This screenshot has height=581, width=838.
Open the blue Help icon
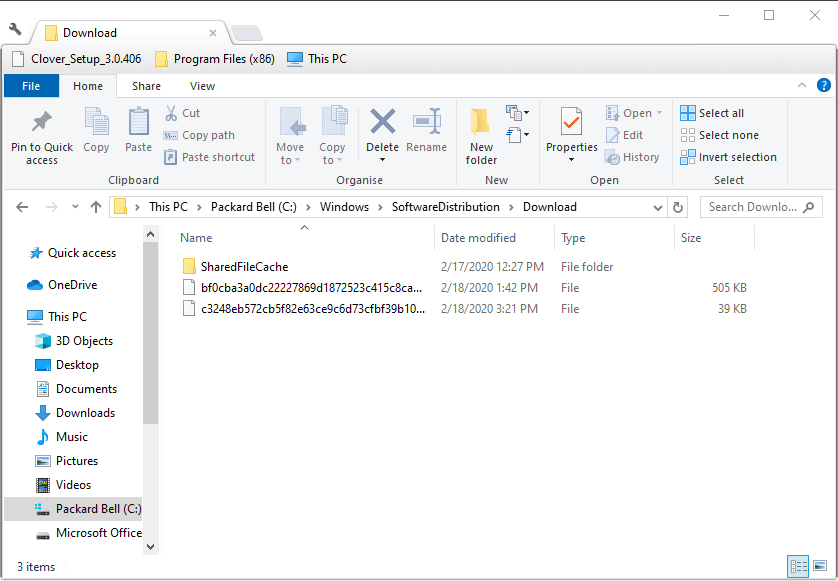pyautogui.click(x=824, y=85)
